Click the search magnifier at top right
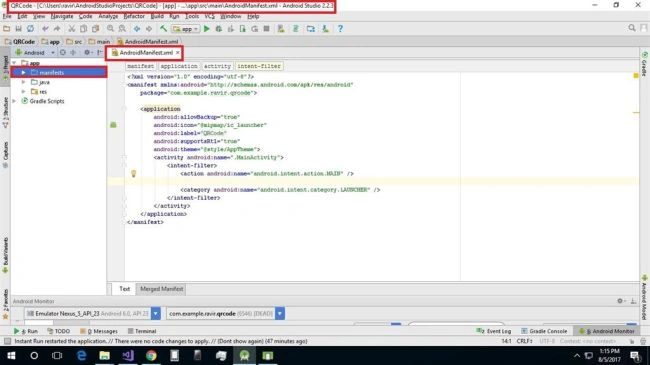This screenshot has width=650, height=365. pos(632,28)
